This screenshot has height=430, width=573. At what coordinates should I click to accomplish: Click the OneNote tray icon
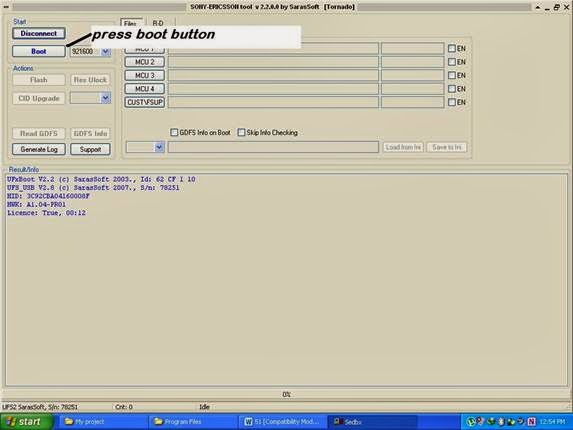click(x=532, y=422)
